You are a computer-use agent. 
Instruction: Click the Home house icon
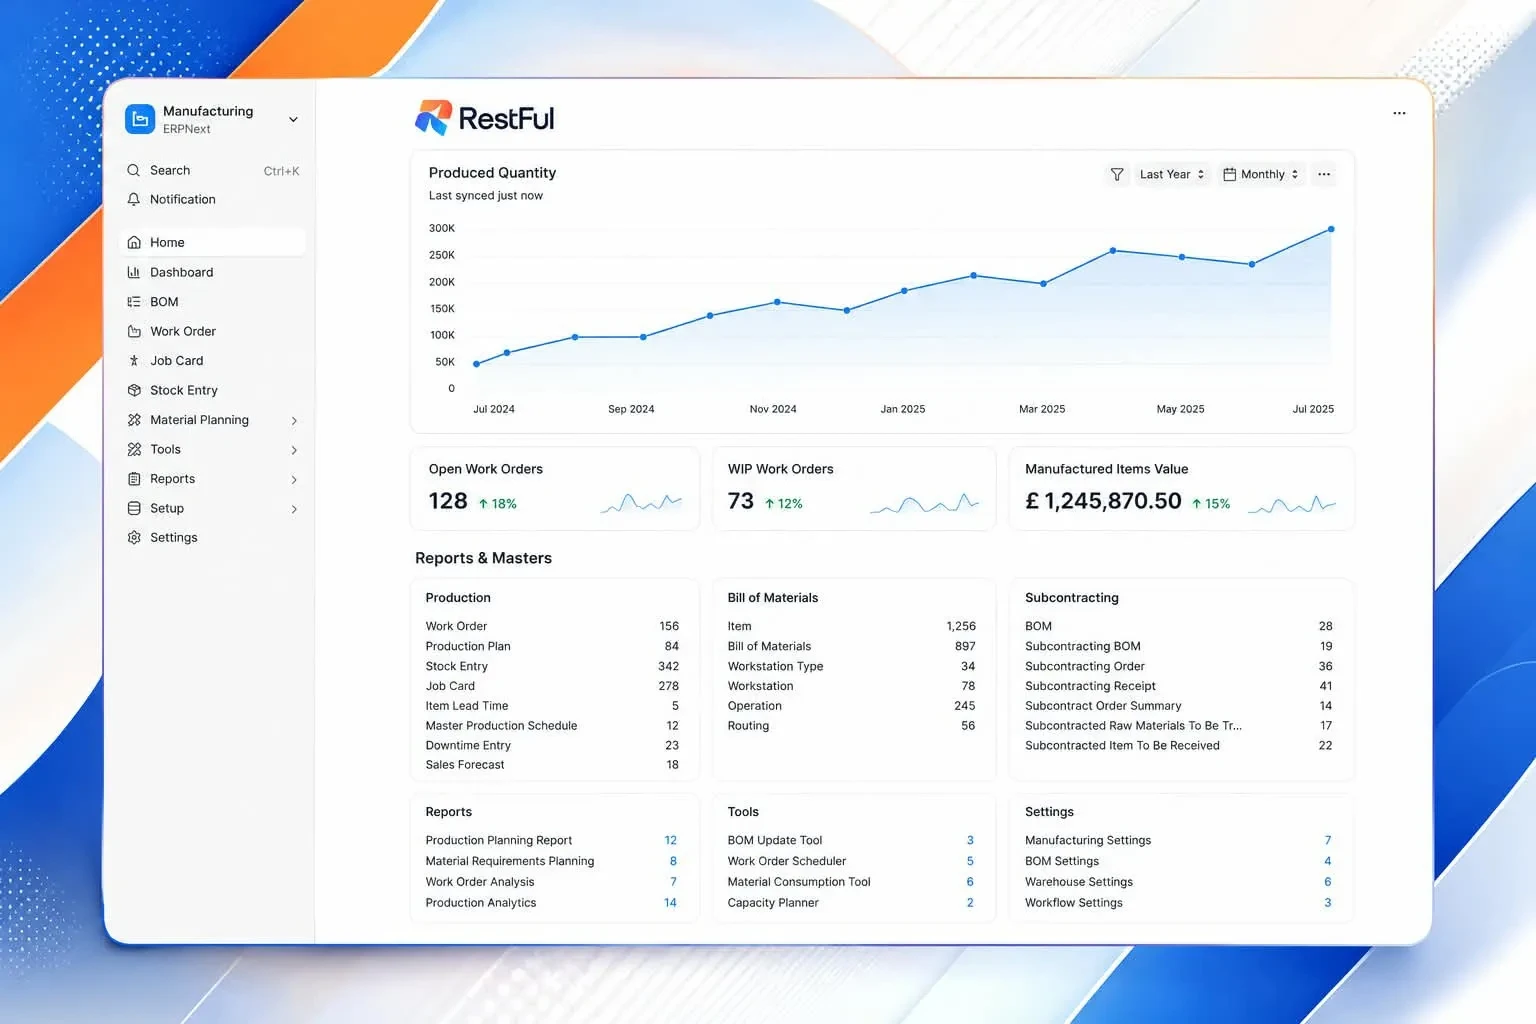tap(134, 243)
